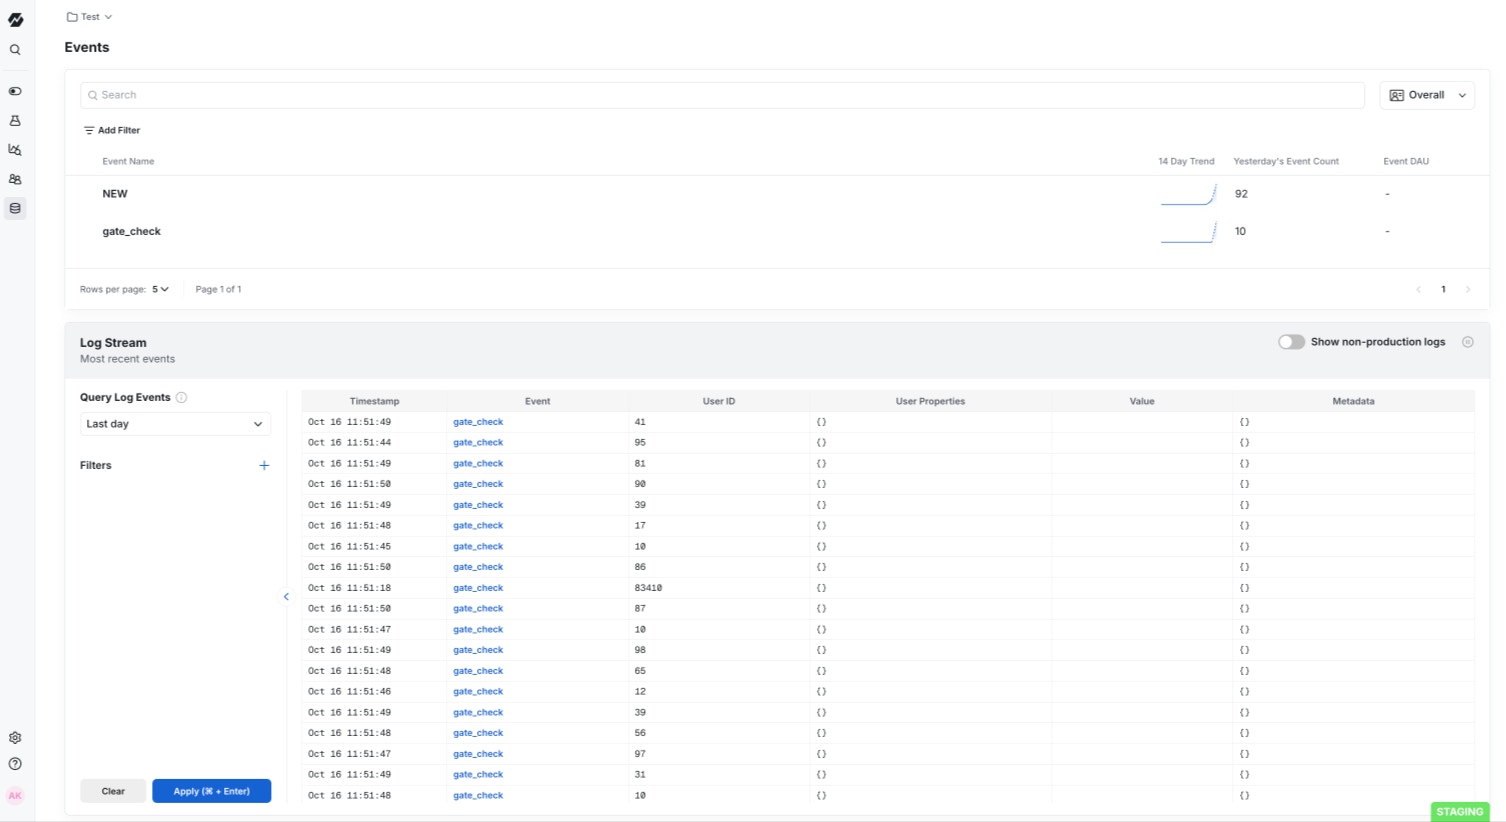The height and width of the screenshot is (822, 1506).
Task: Click inside the Search events field
Action: click(x=722, y=94)
